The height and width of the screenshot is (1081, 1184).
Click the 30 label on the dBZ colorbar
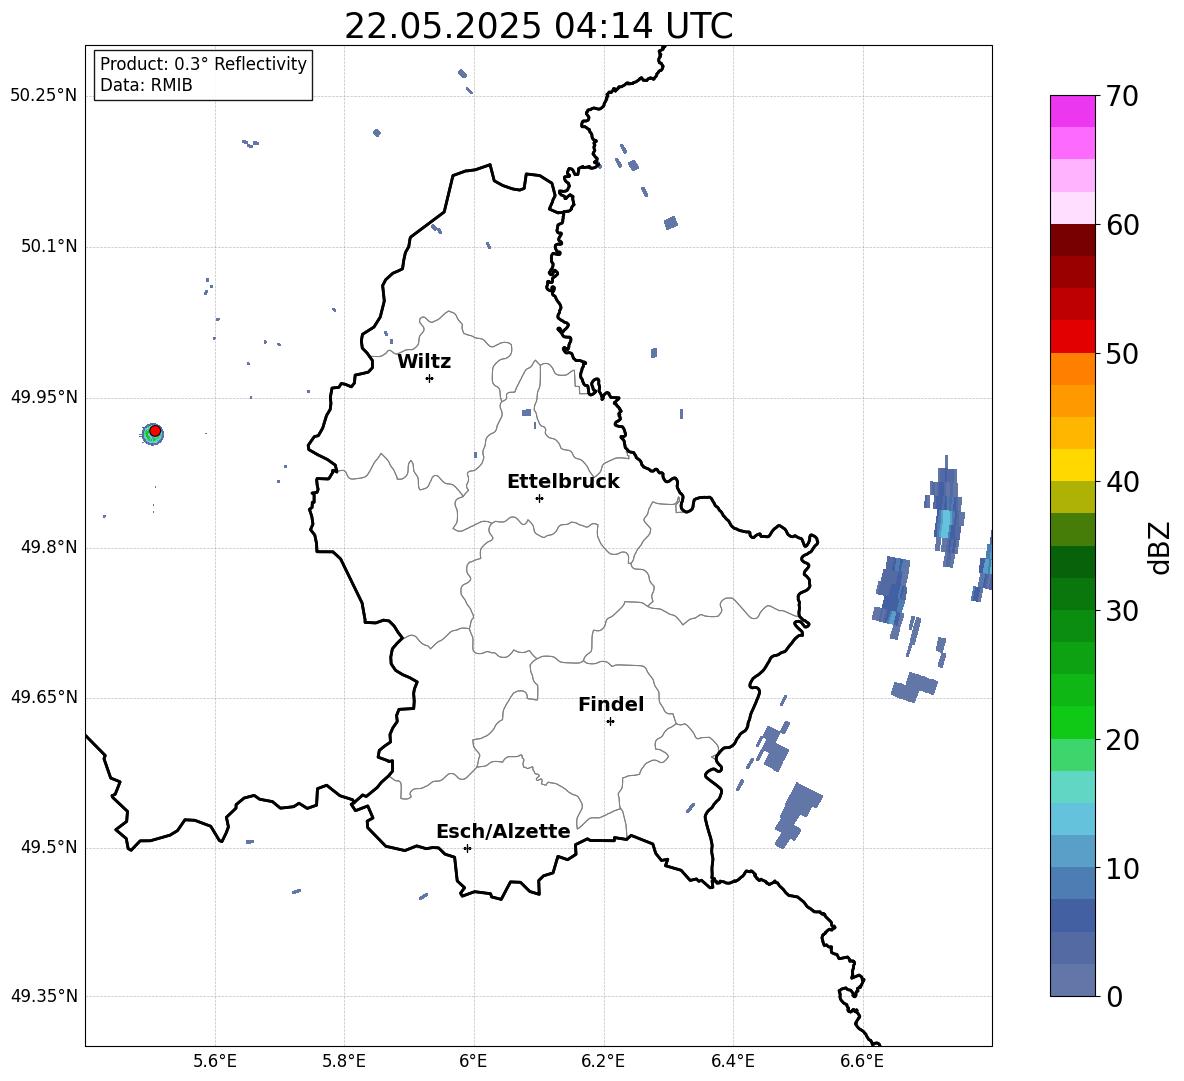tap(1122, 611)
